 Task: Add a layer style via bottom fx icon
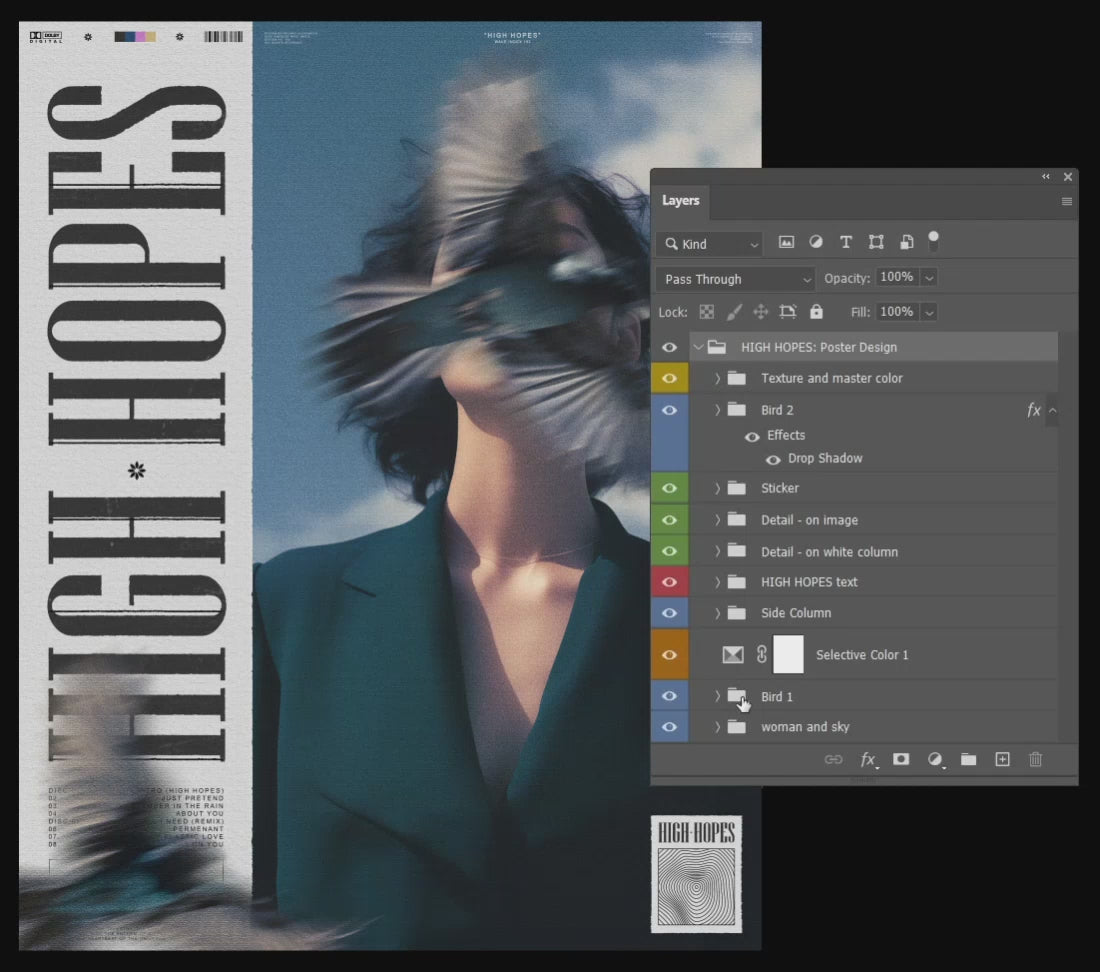point(868,760)
